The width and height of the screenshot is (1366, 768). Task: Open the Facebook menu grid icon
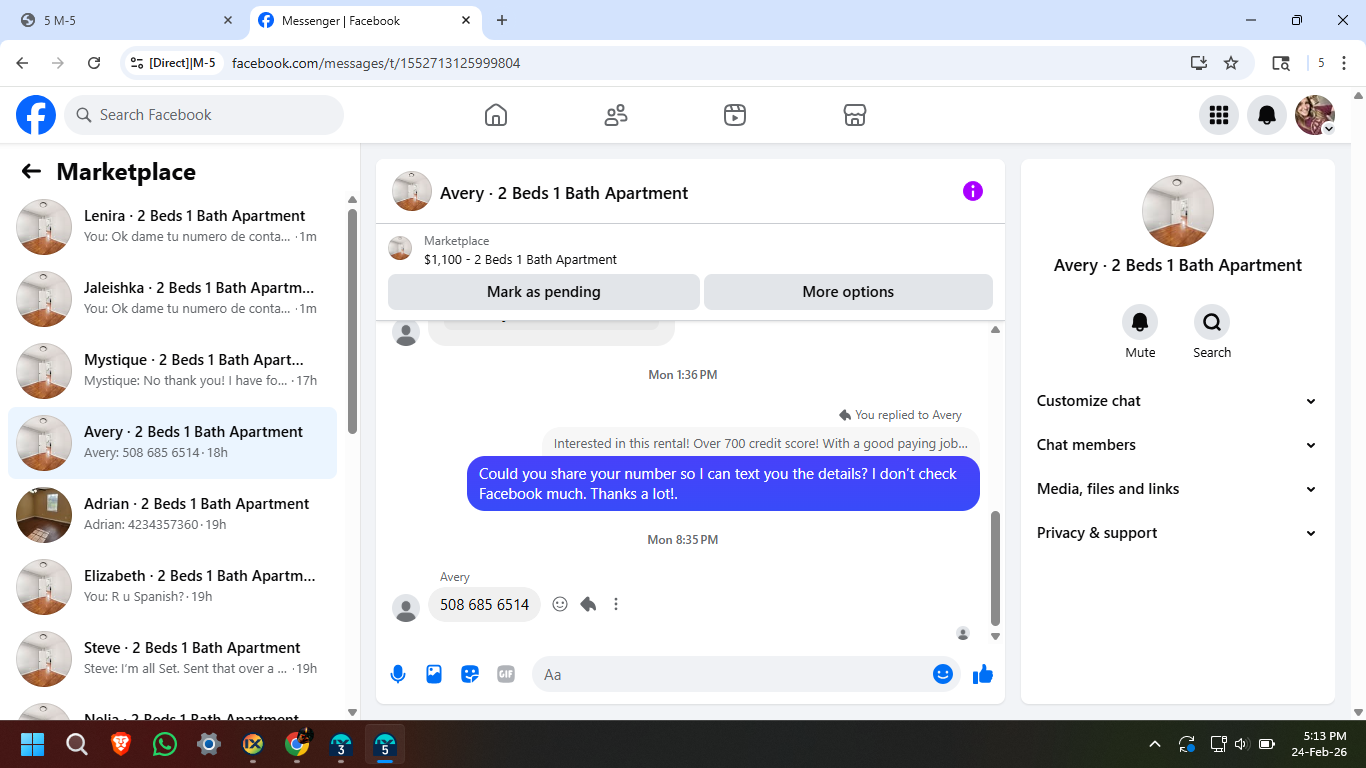1219,115
